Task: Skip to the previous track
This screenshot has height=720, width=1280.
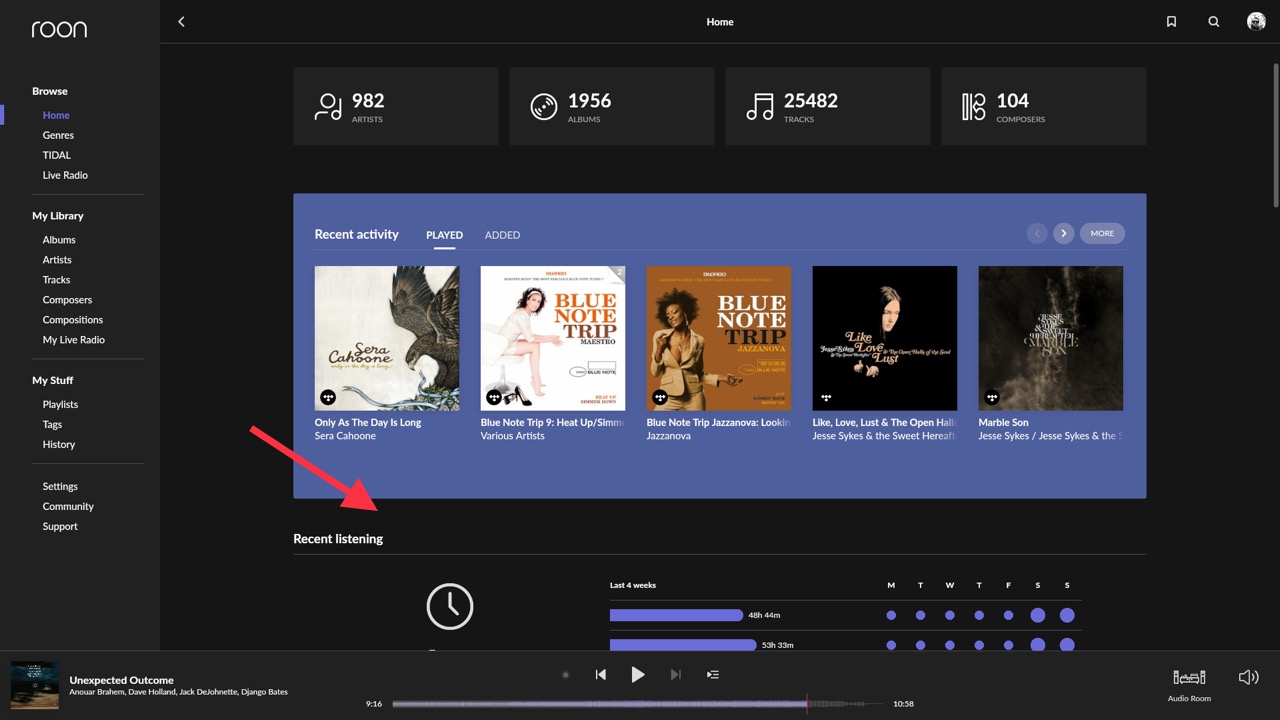Action: click(x=600, y=675)
